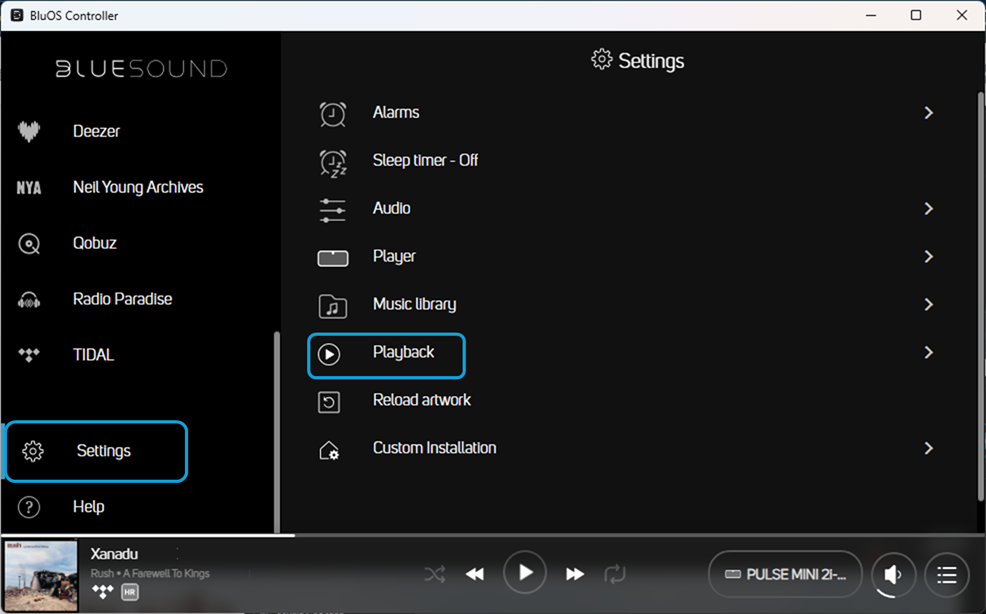Click the NYA logo icon
986x614 pixels.
pos(29,187)
